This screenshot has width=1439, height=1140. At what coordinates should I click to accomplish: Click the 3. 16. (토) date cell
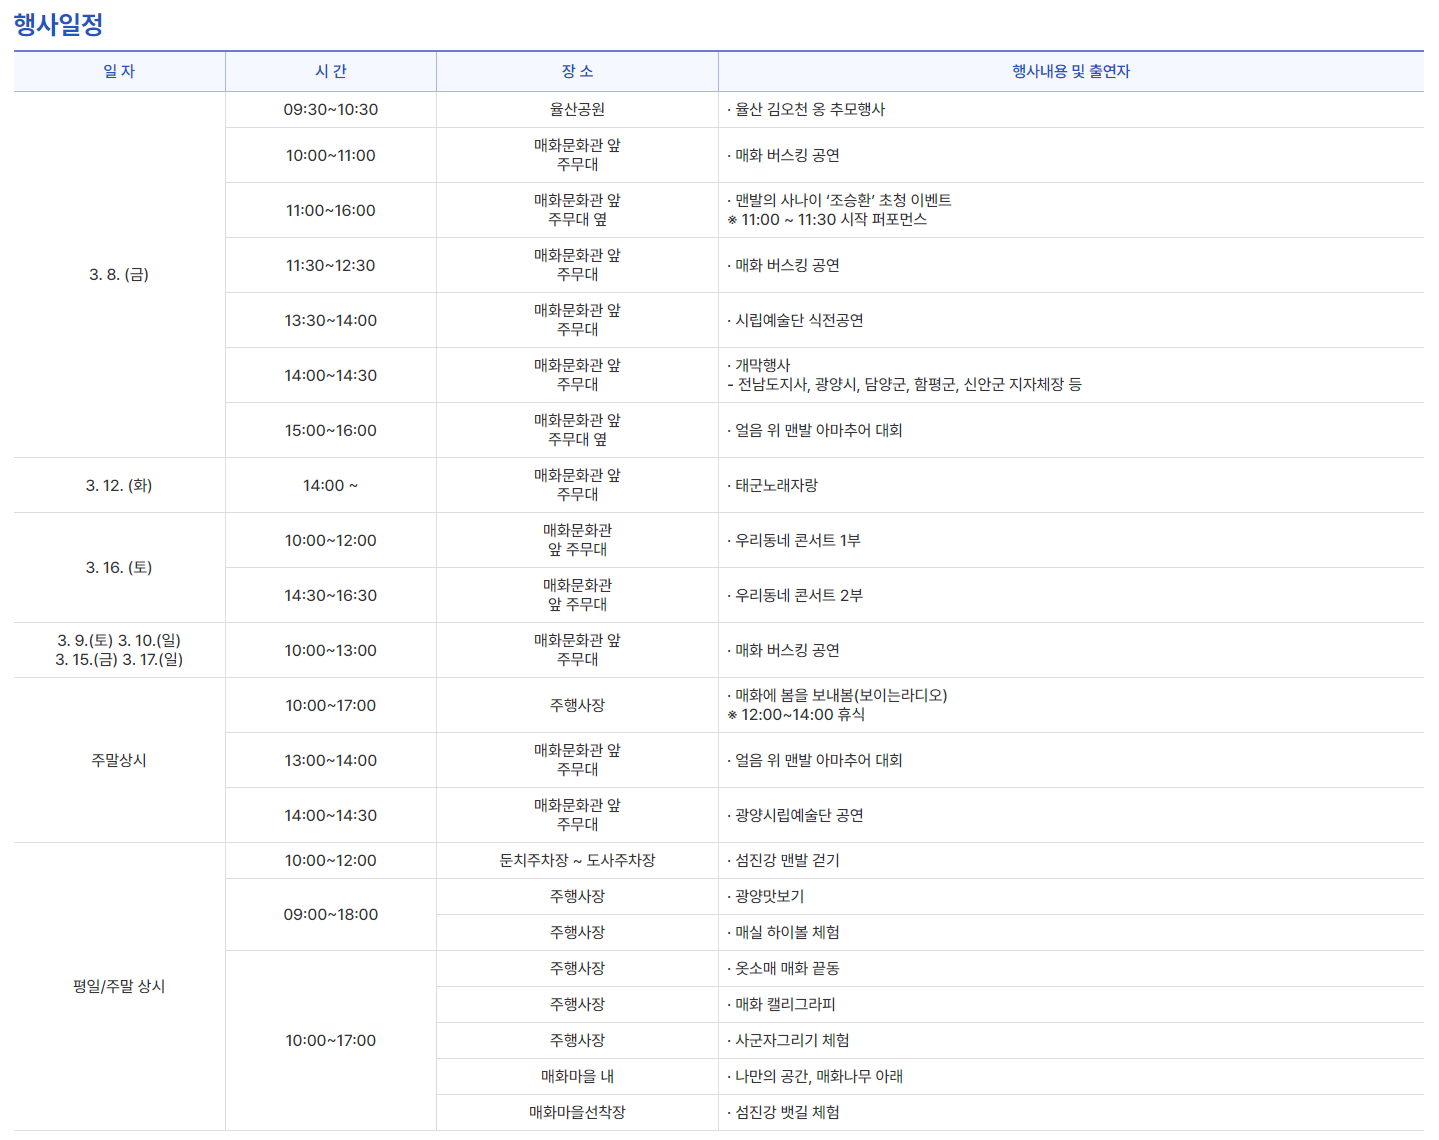119,567
